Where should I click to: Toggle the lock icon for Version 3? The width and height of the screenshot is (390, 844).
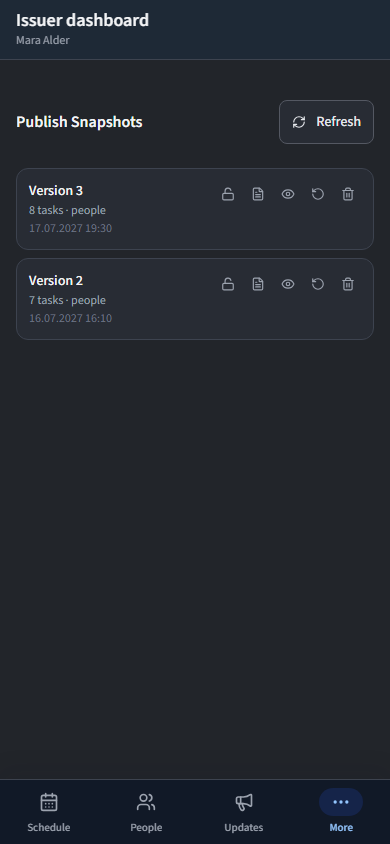(x=228, y=194)
